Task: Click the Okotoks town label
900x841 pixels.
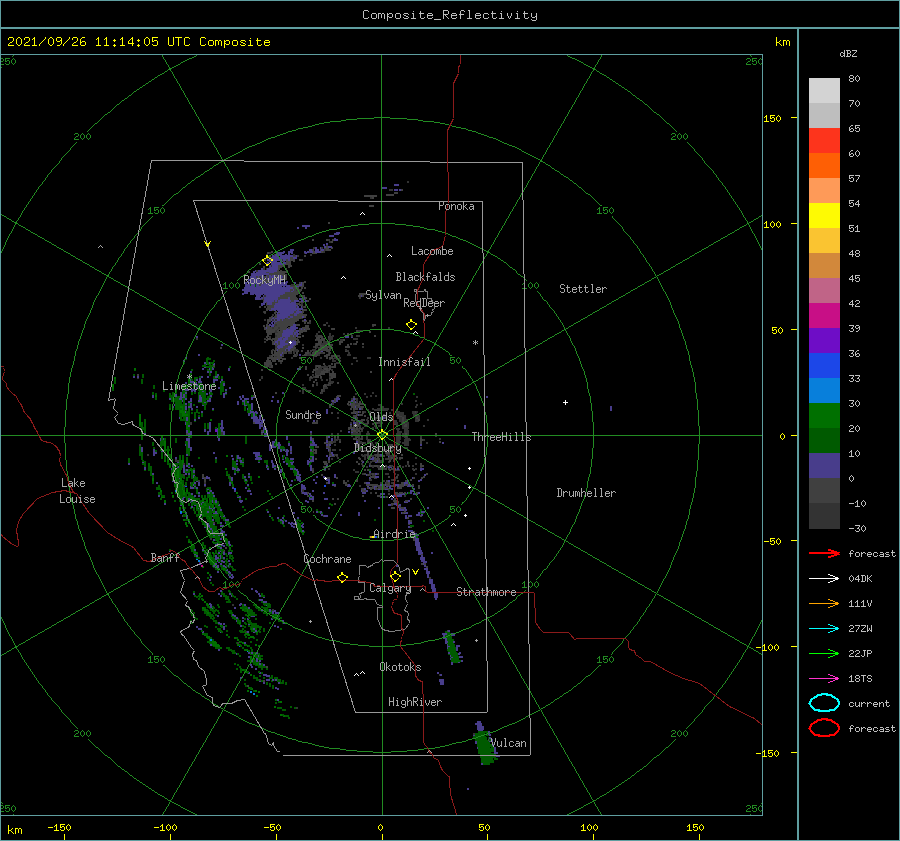Action: (400, 667)
